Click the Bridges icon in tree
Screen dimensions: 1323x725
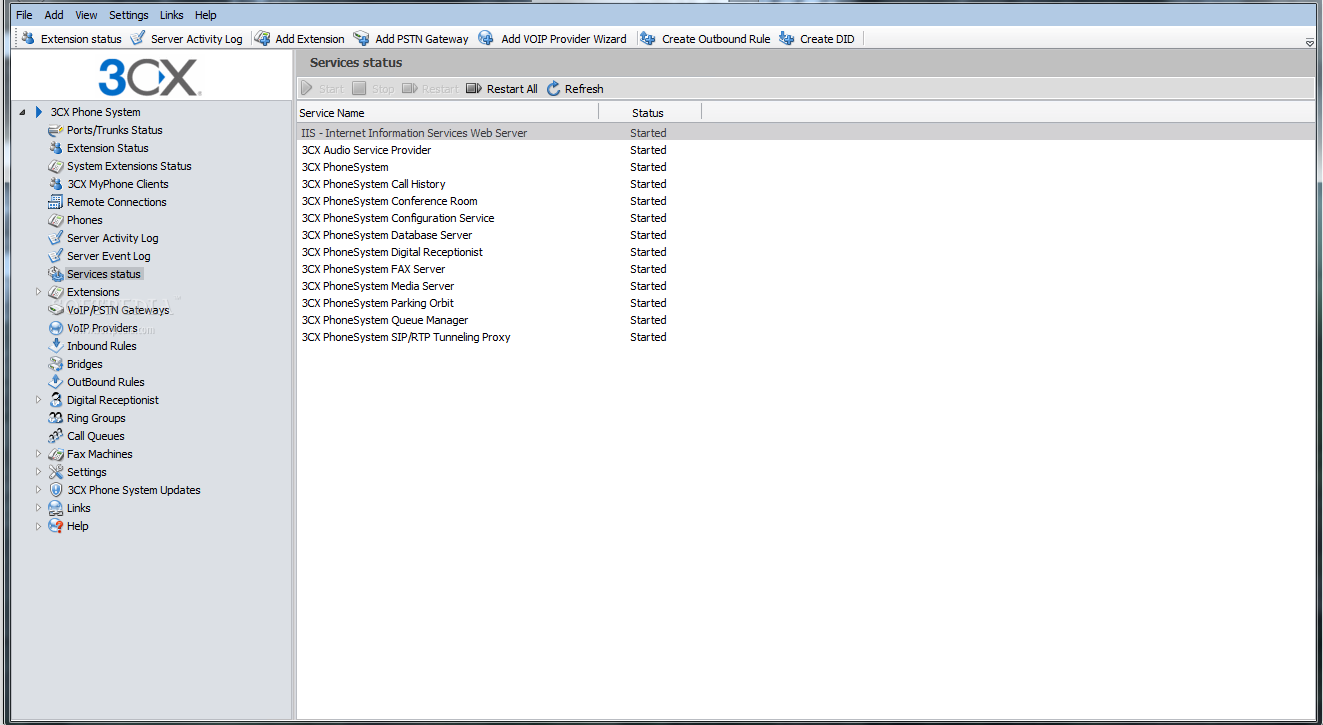coord(56,364)
